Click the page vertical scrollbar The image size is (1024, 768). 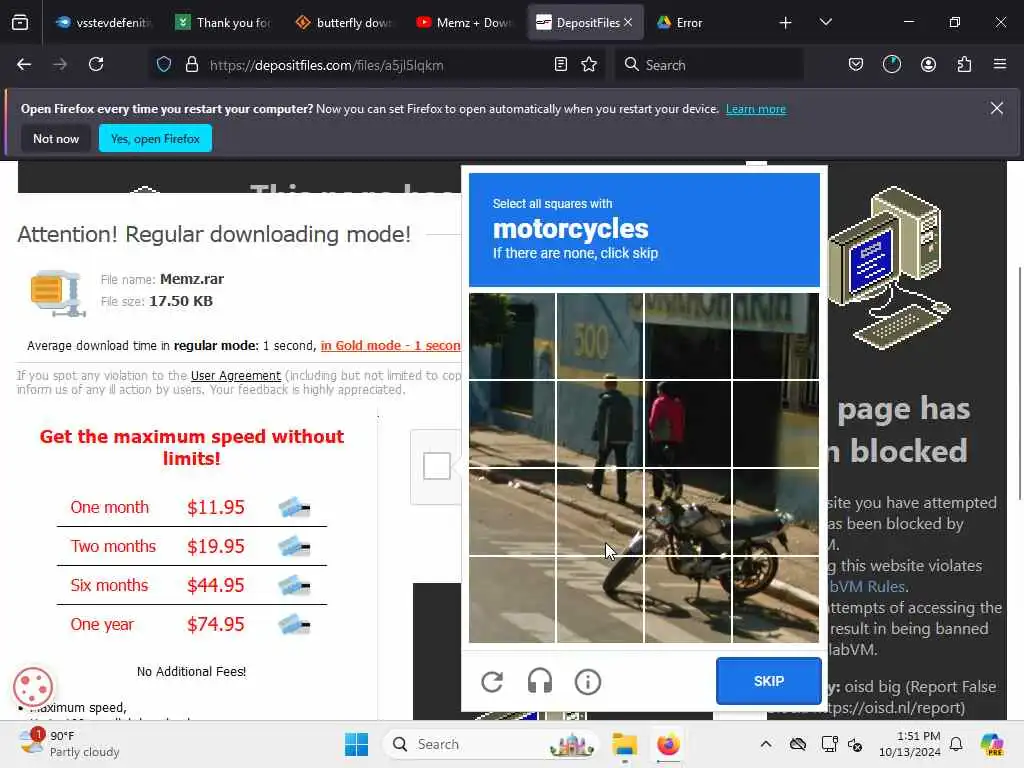click(1019, 384)
